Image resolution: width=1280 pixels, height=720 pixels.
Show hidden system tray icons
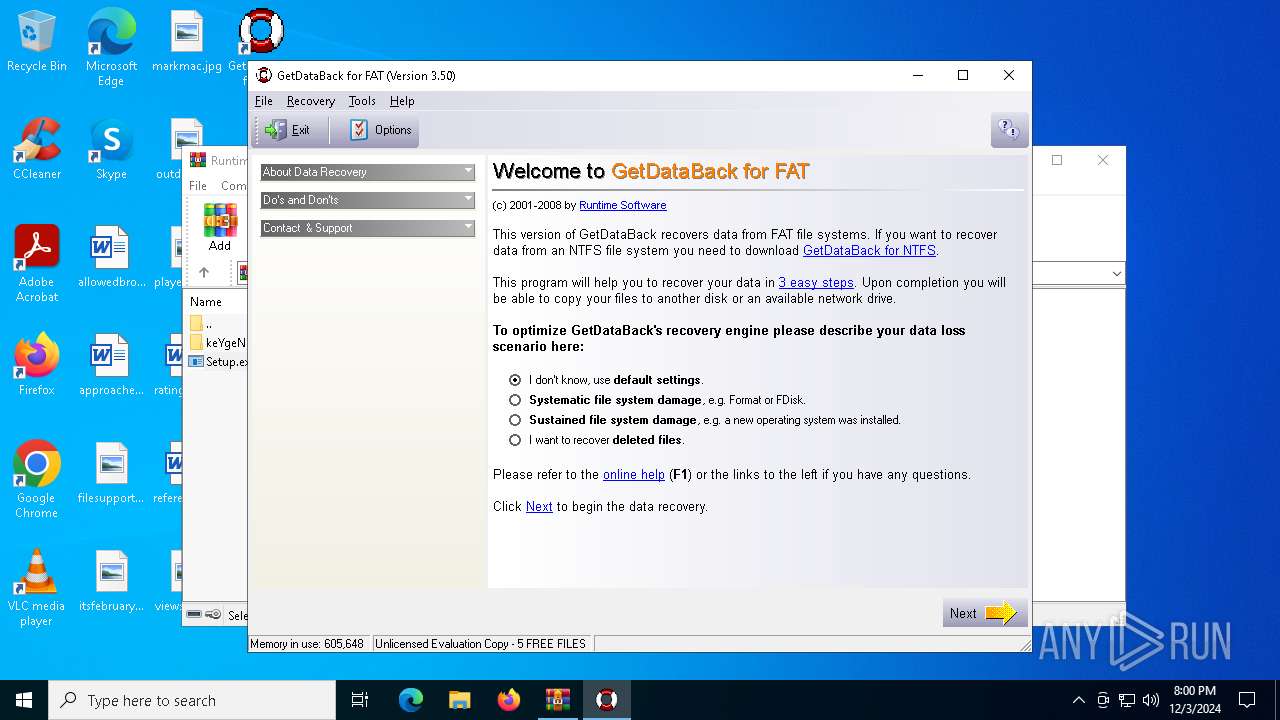[1078, 700]
